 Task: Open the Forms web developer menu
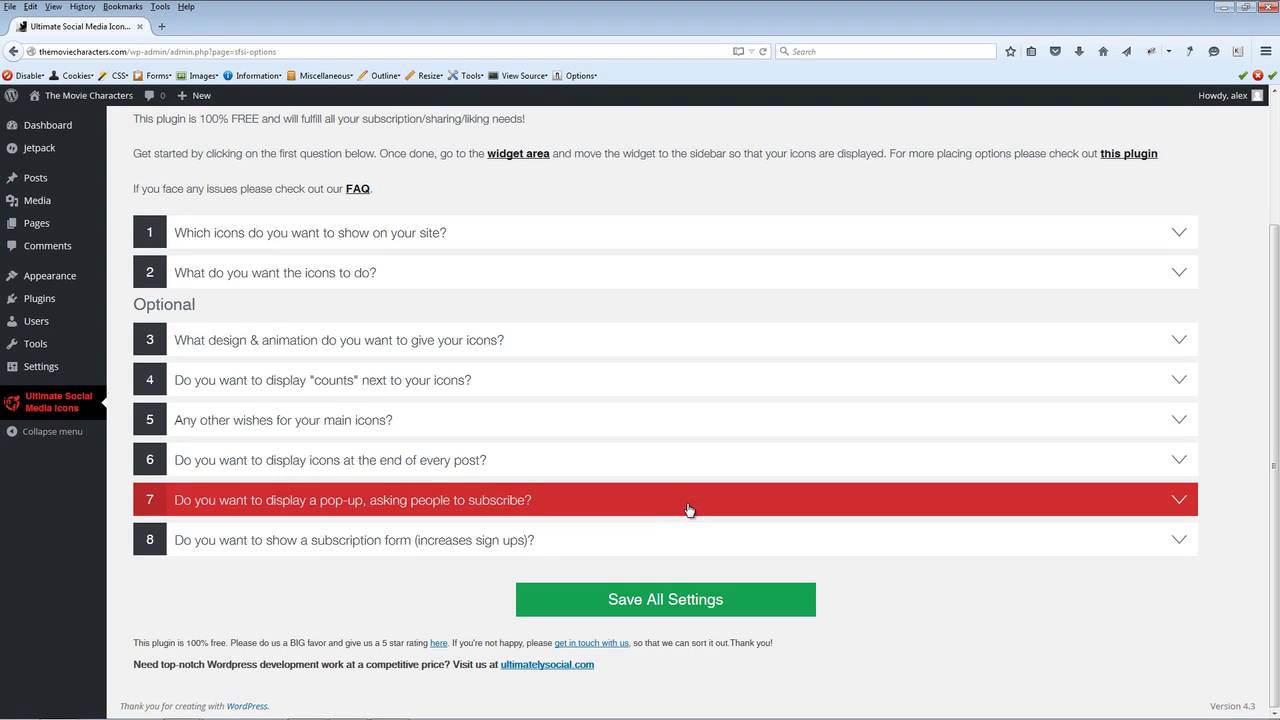pos(153,75)
